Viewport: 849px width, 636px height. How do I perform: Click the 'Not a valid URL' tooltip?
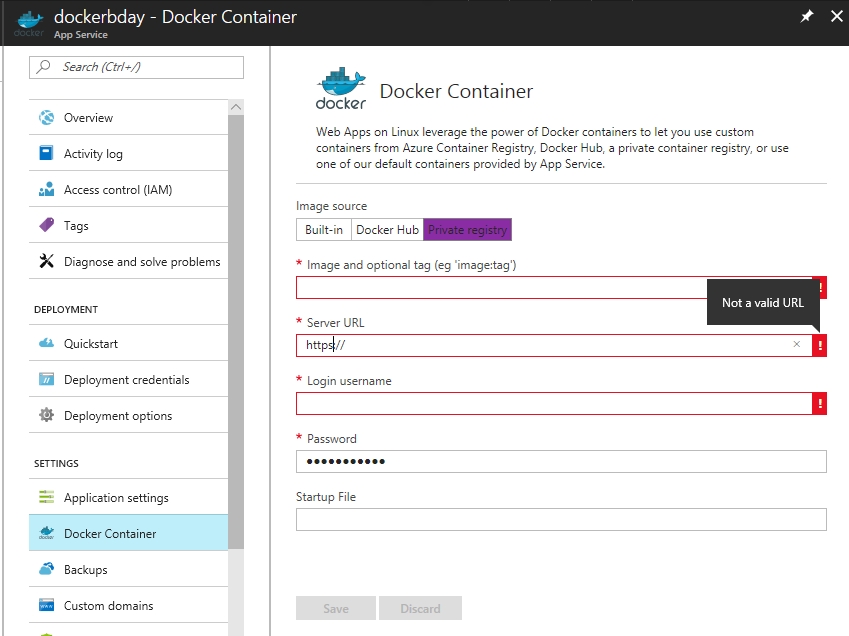[x=763, y=302]
